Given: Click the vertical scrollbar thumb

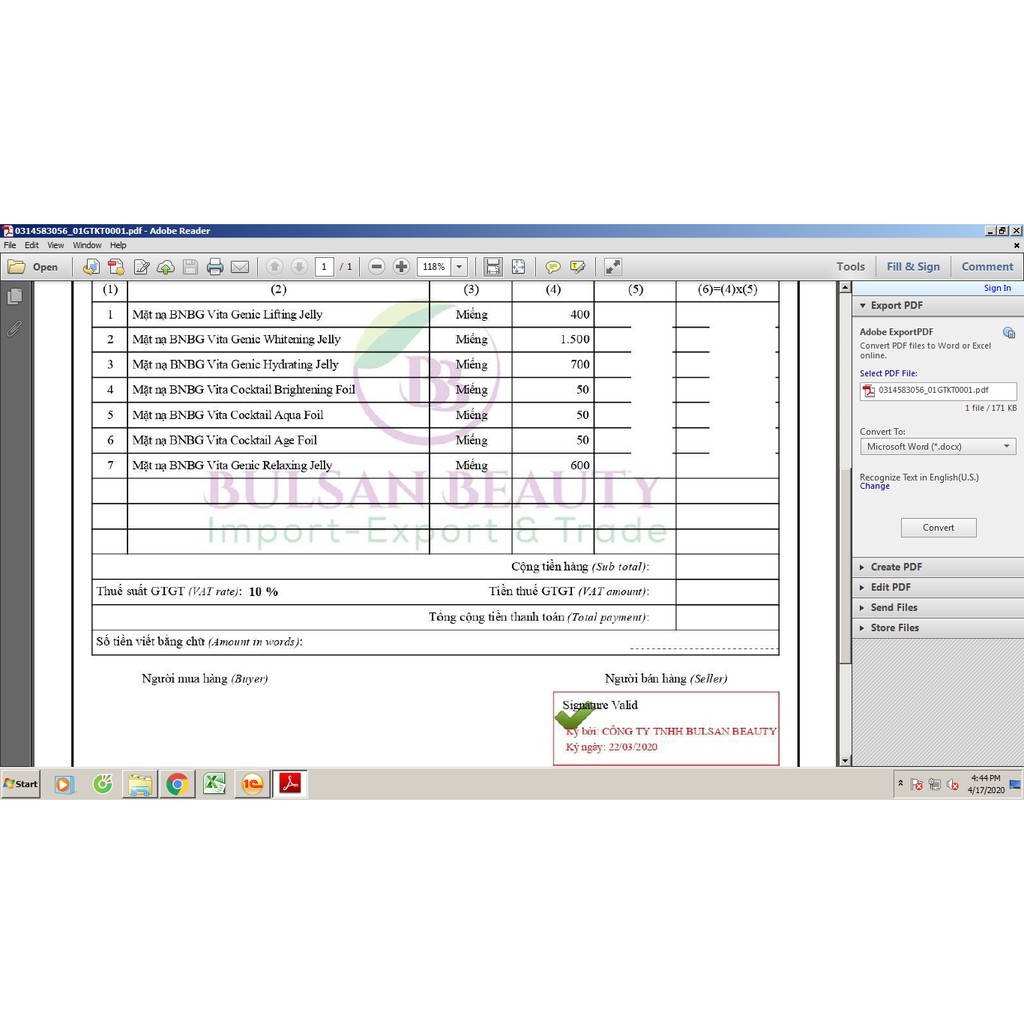Looking at the screenshot, I should [x=845, y=566].
